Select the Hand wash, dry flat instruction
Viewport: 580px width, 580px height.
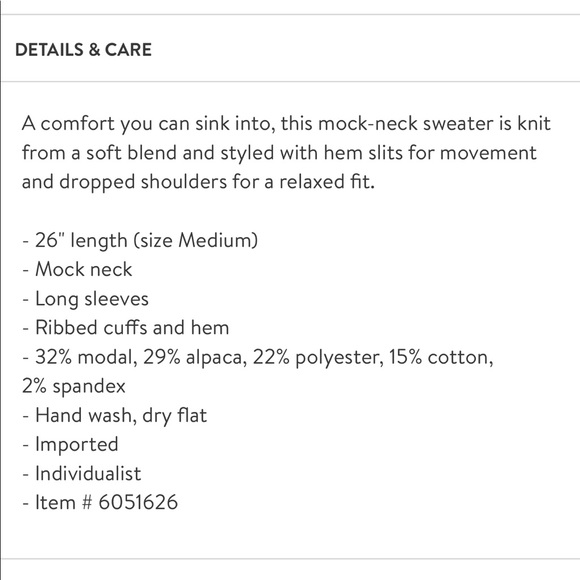pyautogui.click(x=115, y=415)
